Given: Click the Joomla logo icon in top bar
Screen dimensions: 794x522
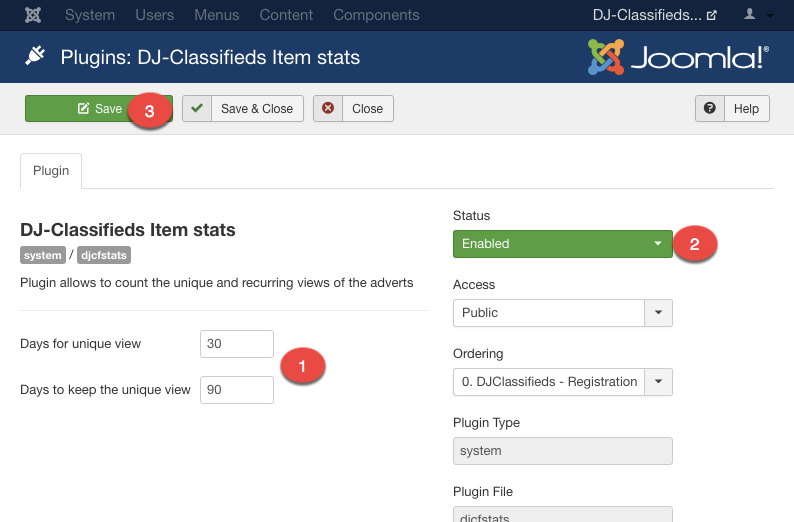Looking at the screenshot, I should point(33,15).
